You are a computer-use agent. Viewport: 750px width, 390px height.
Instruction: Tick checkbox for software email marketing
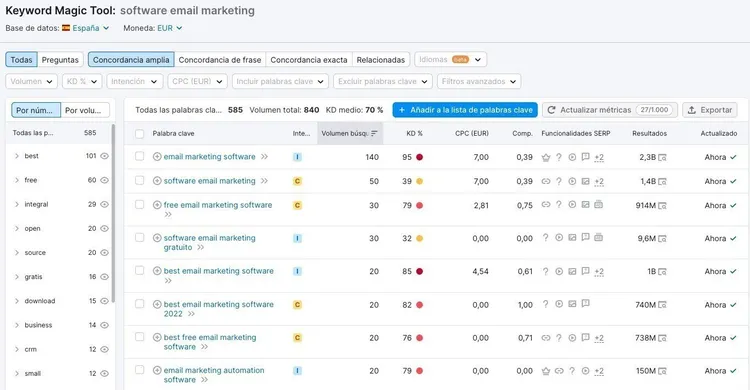(139, 180)
